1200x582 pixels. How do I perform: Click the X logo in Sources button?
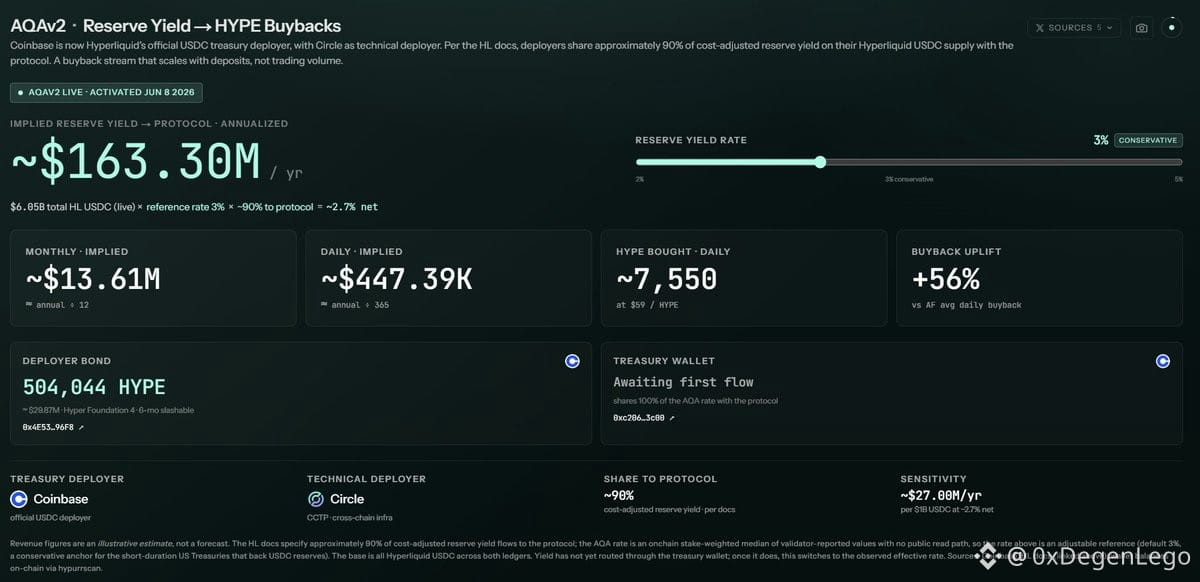[1040, 28]
